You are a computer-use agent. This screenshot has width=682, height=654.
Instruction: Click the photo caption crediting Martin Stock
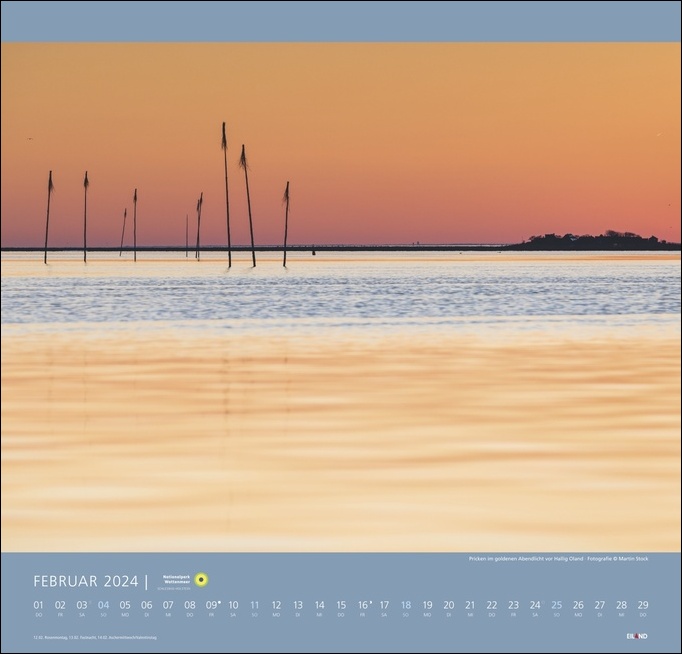(558, 558)
